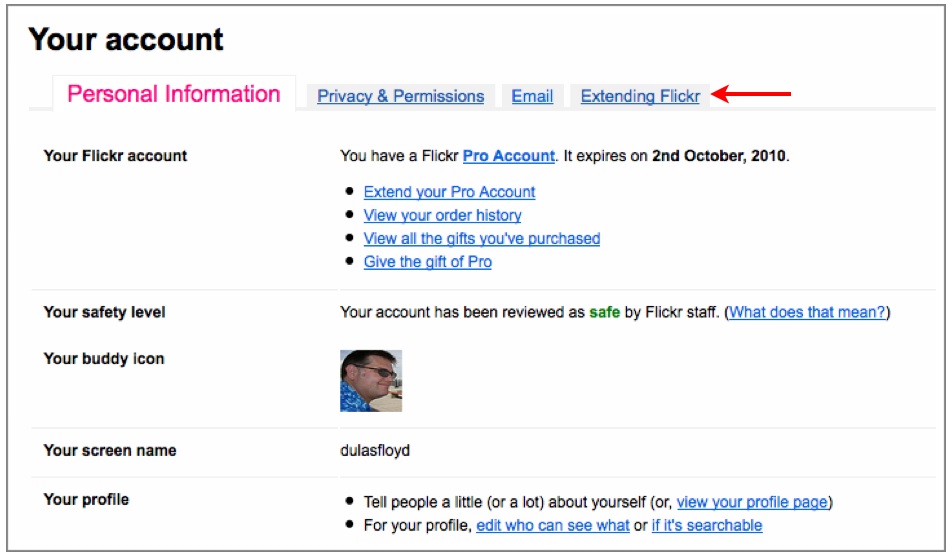950x556 pixels.
Task: Click the Your buddy icon label
Action: [x=104, y=359]
